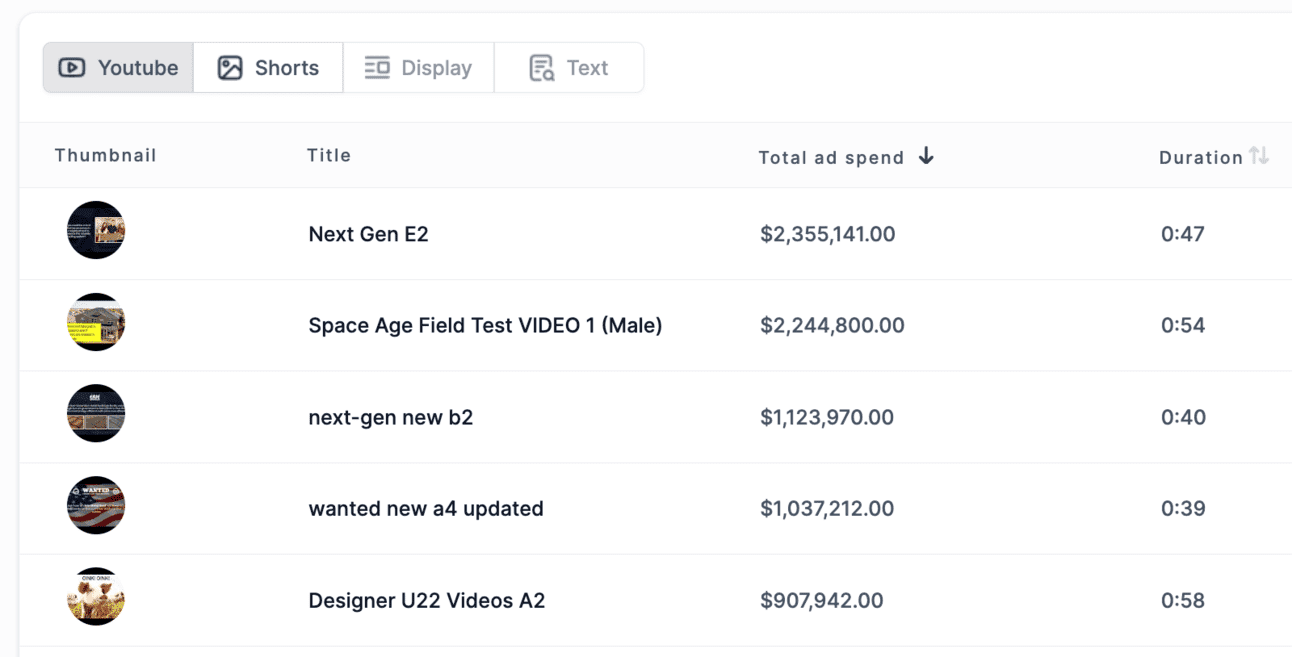
Task: Switch to the Shorts tab
Action: point(268,68)
